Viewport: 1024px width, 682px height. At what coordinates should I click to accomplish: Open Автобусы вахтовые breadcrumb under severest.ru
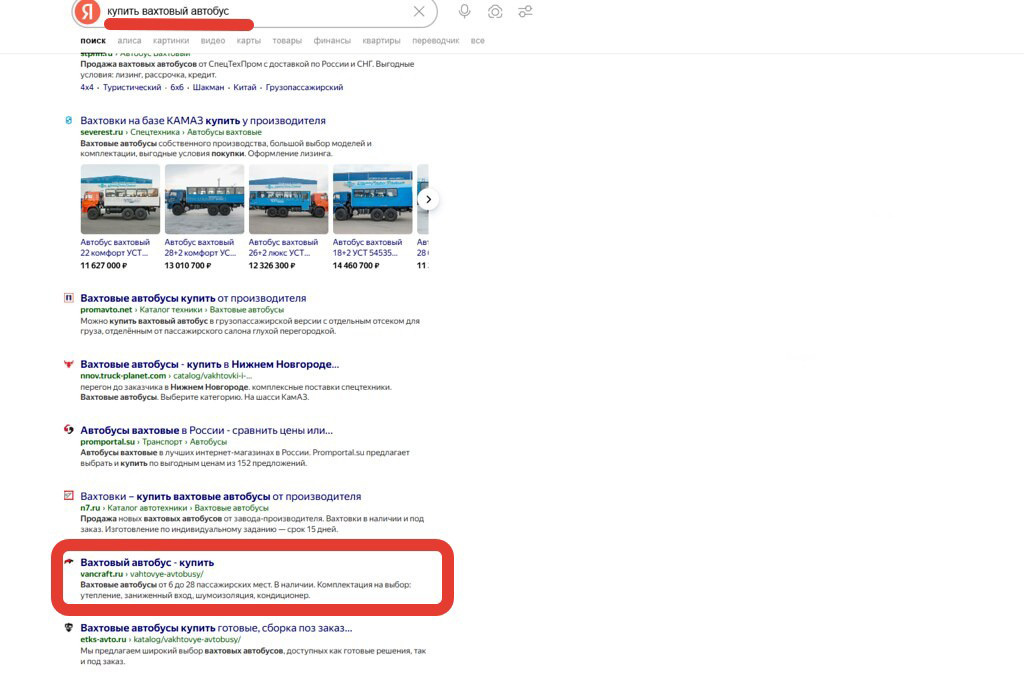tap(224, 132)
